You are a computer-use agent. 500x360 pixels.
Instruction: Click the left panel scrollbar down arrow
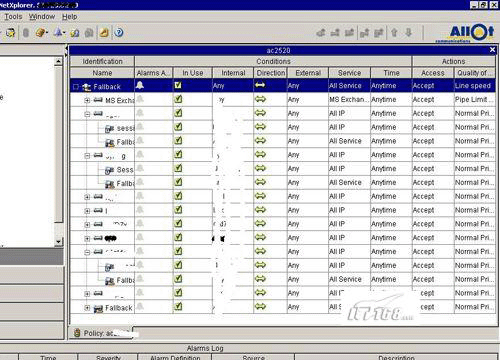click(x=58, y=242)
